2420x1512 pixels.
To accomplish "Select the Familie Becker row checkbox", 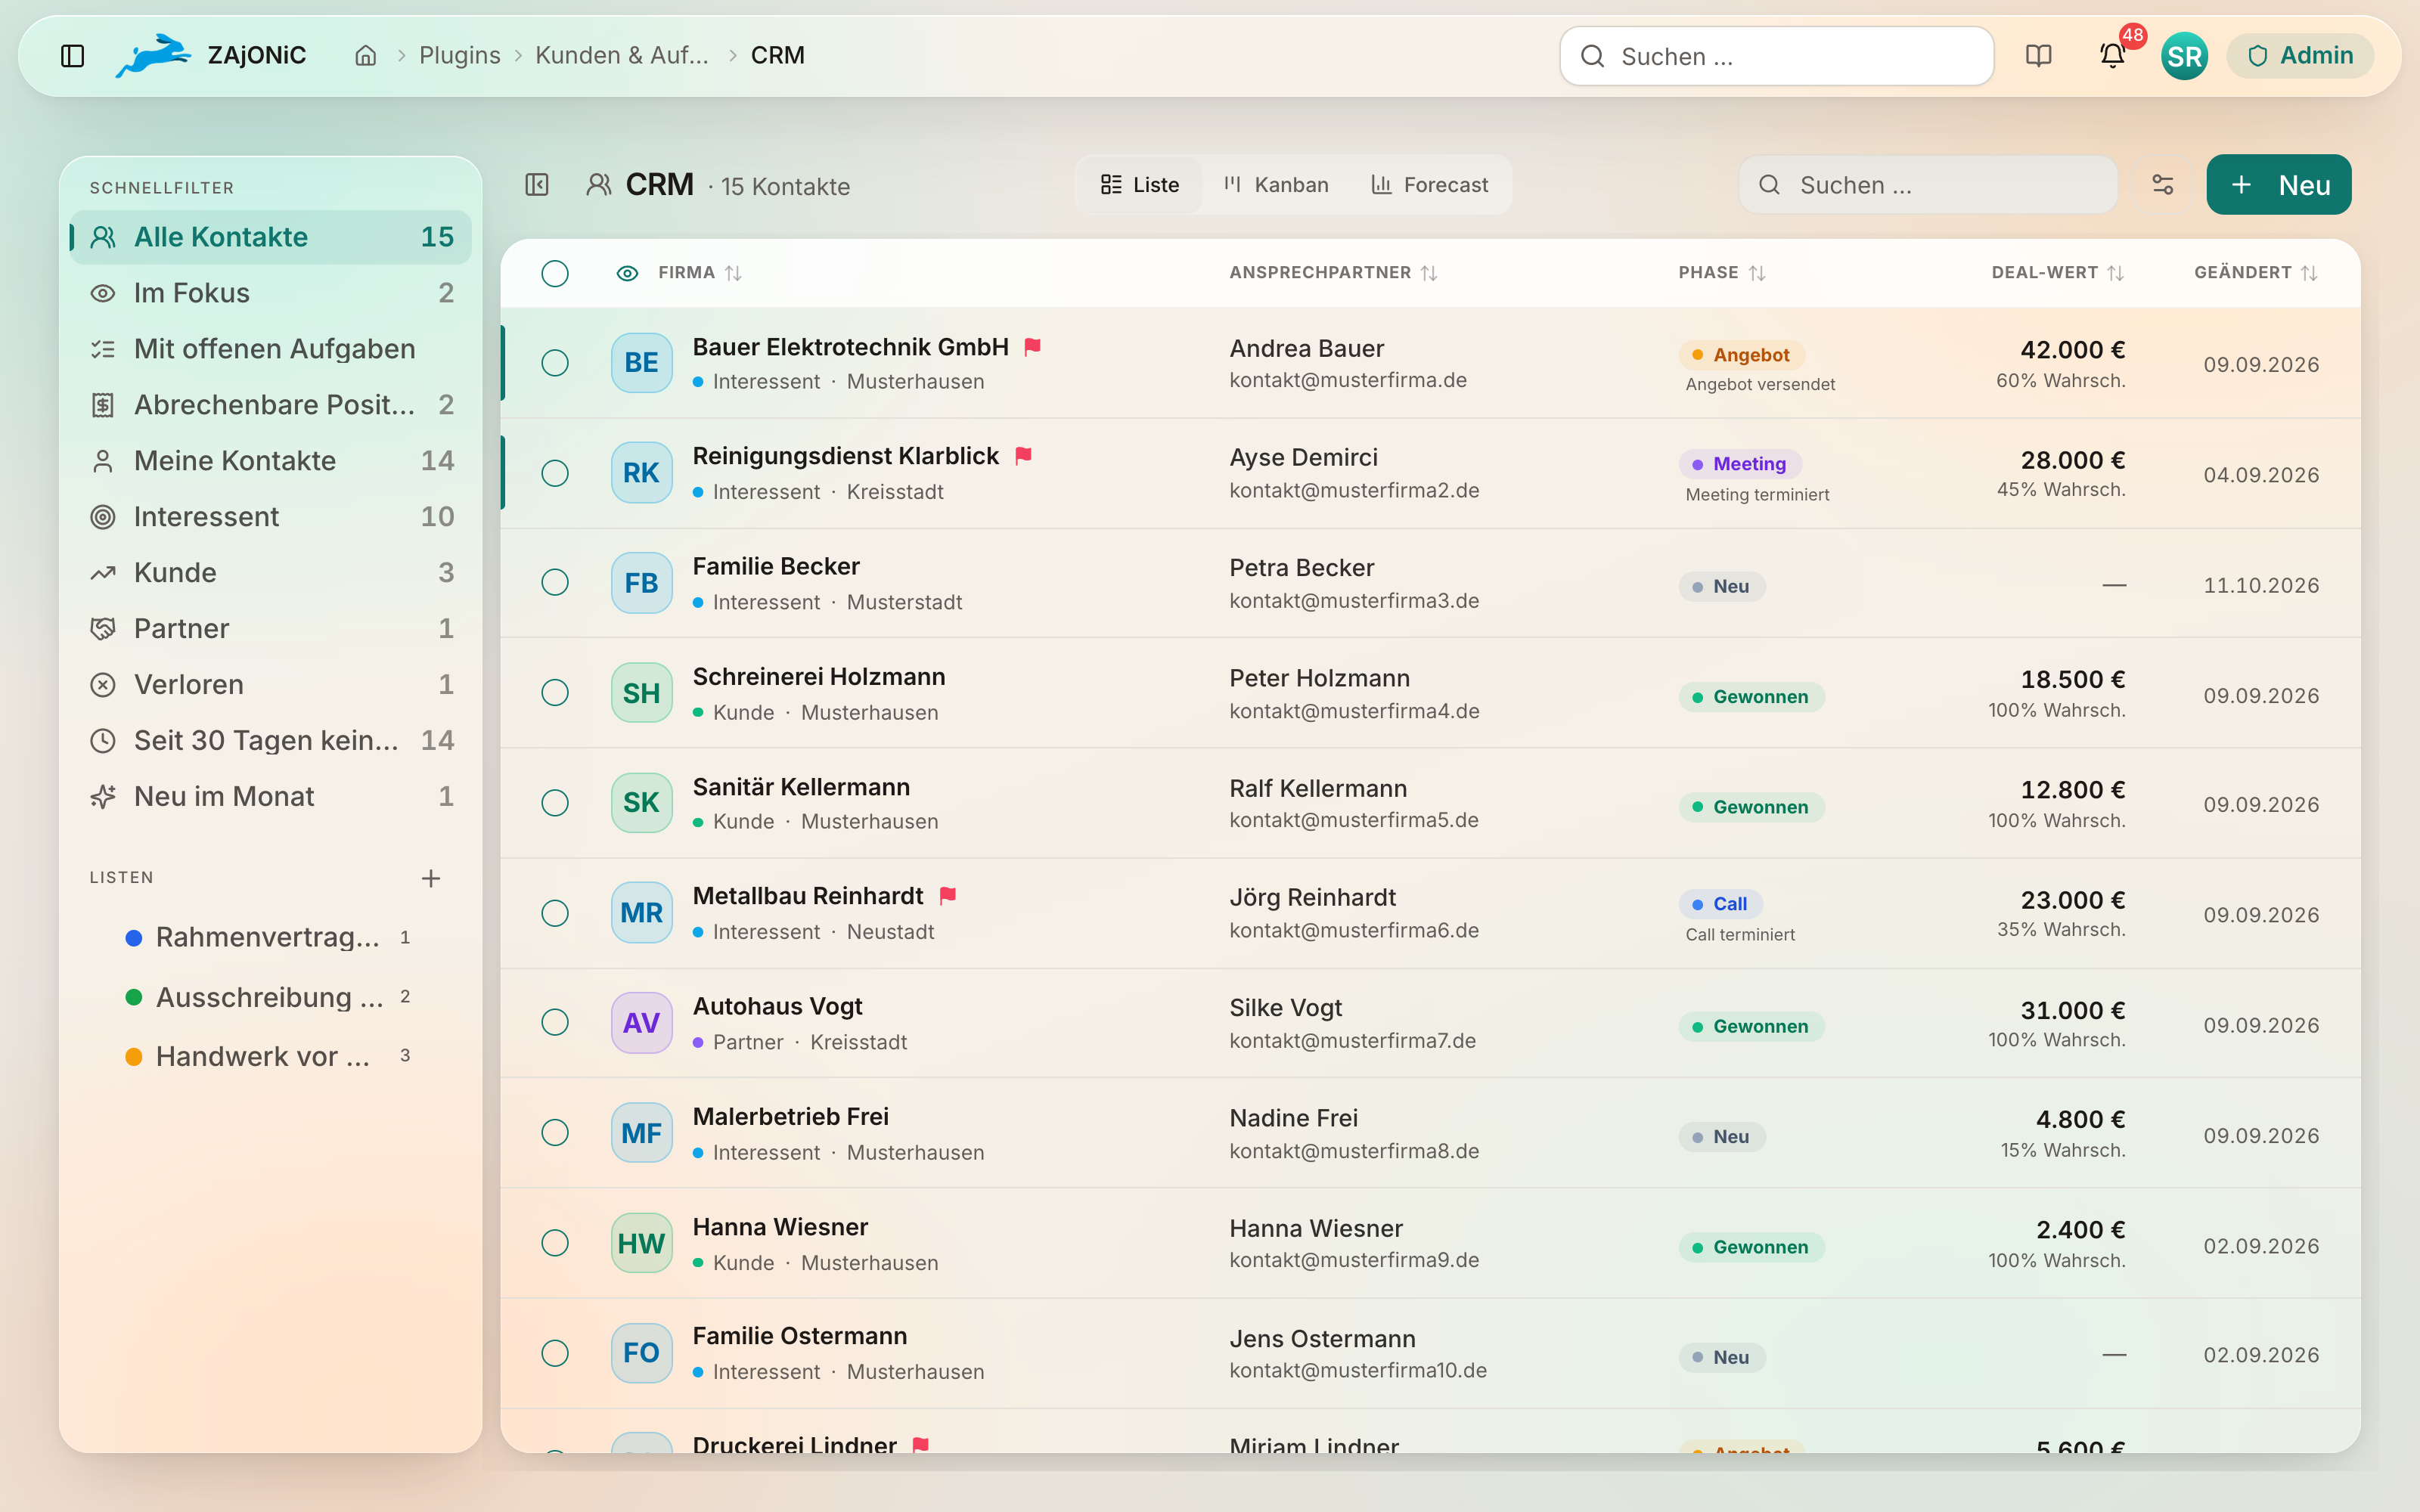I will [555, 582].
